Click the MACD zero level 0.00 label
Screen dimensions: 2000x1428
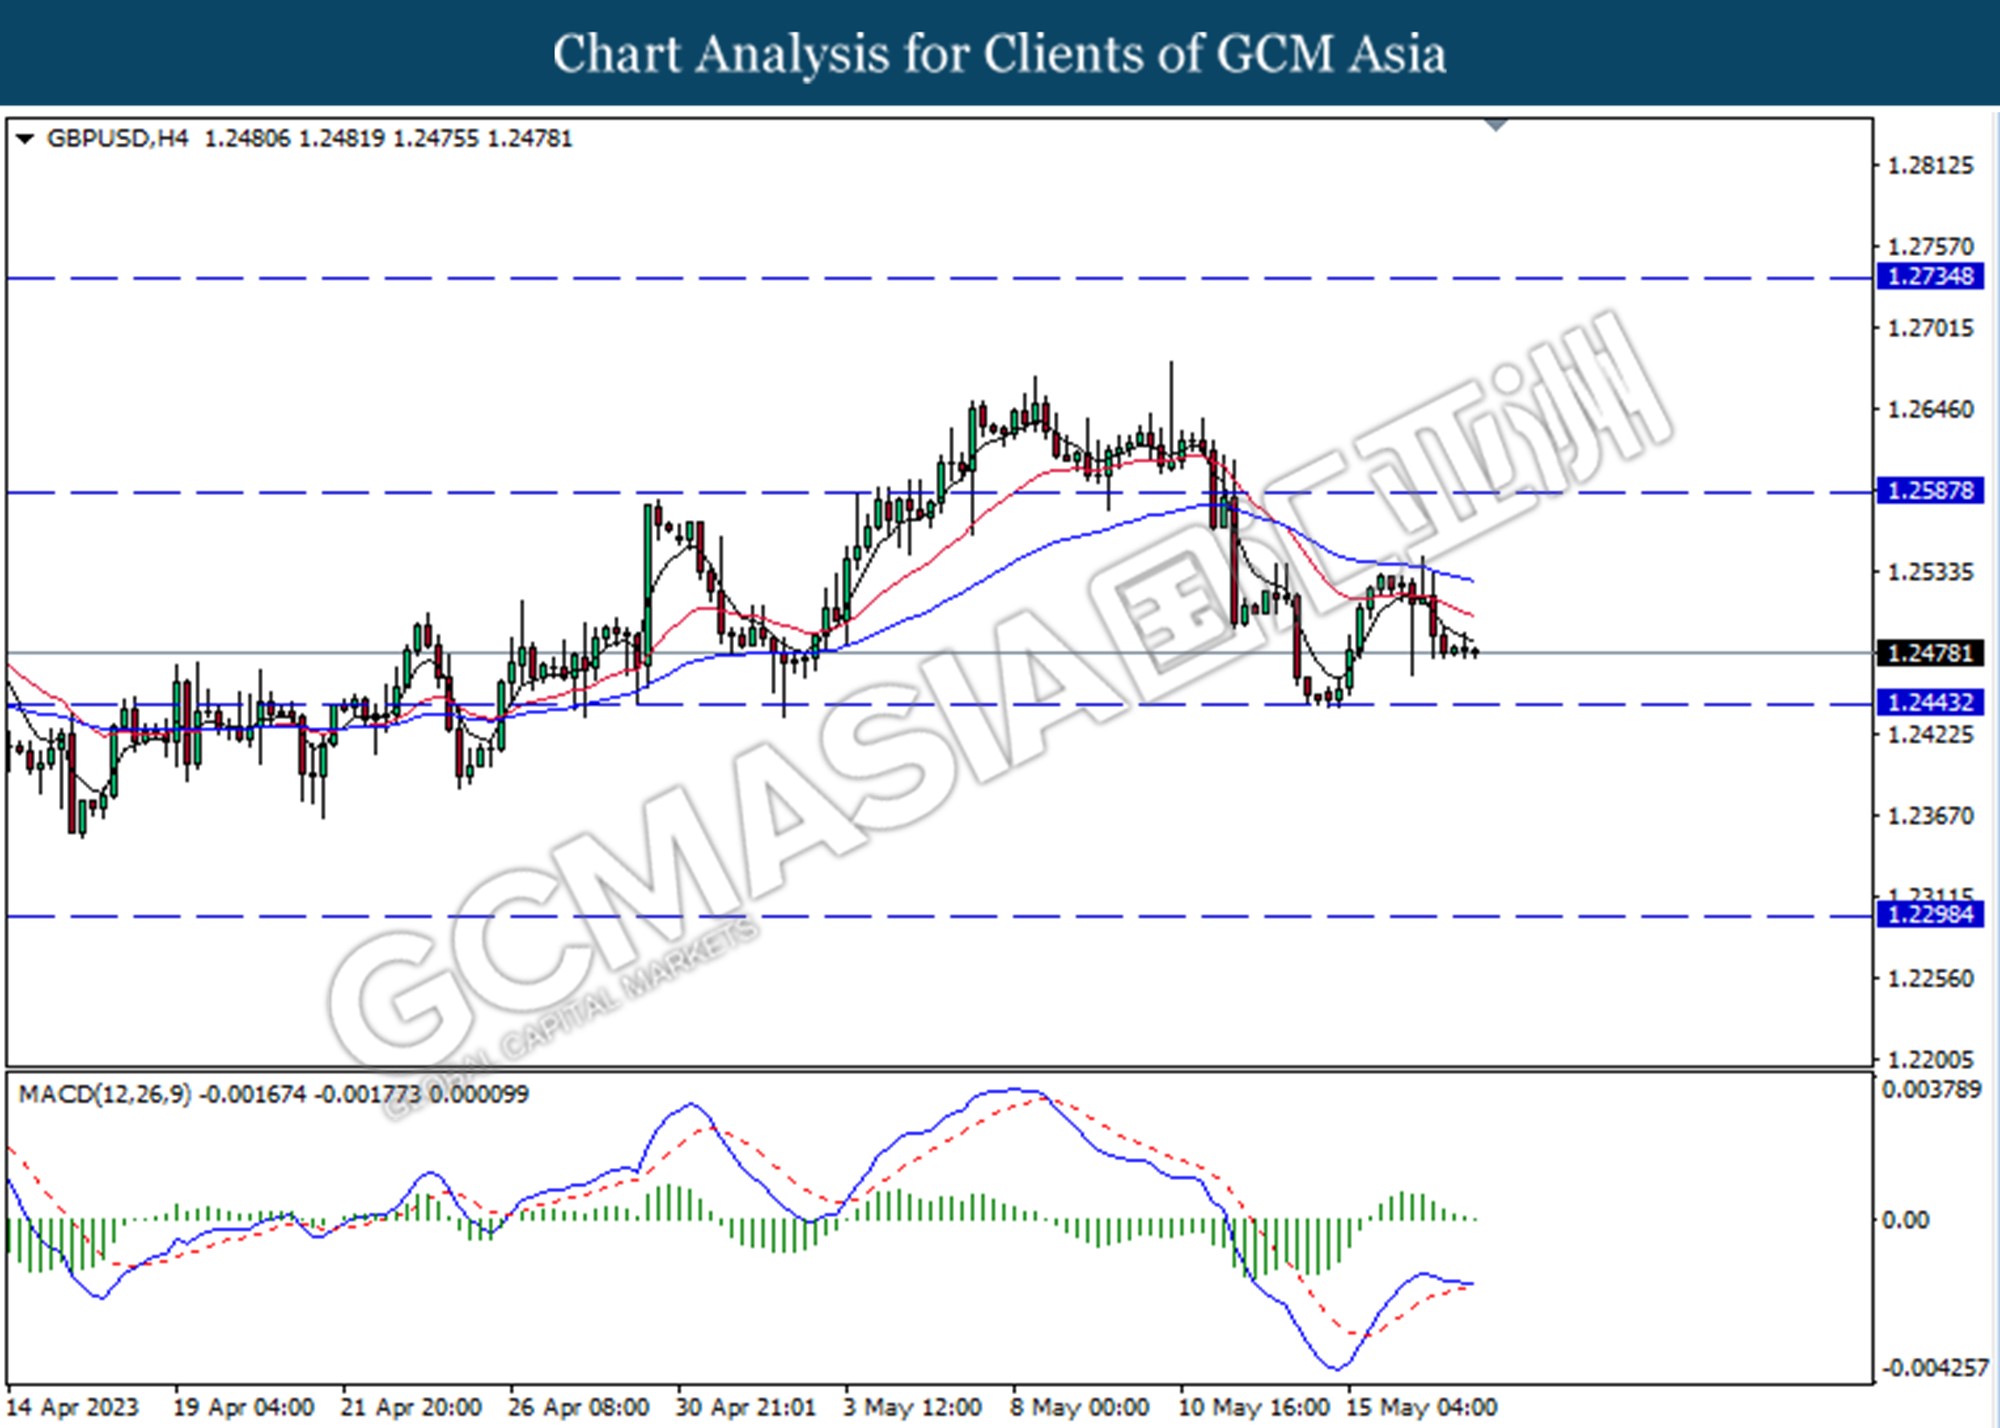pyautogui.click(x=1905, y=1220)
